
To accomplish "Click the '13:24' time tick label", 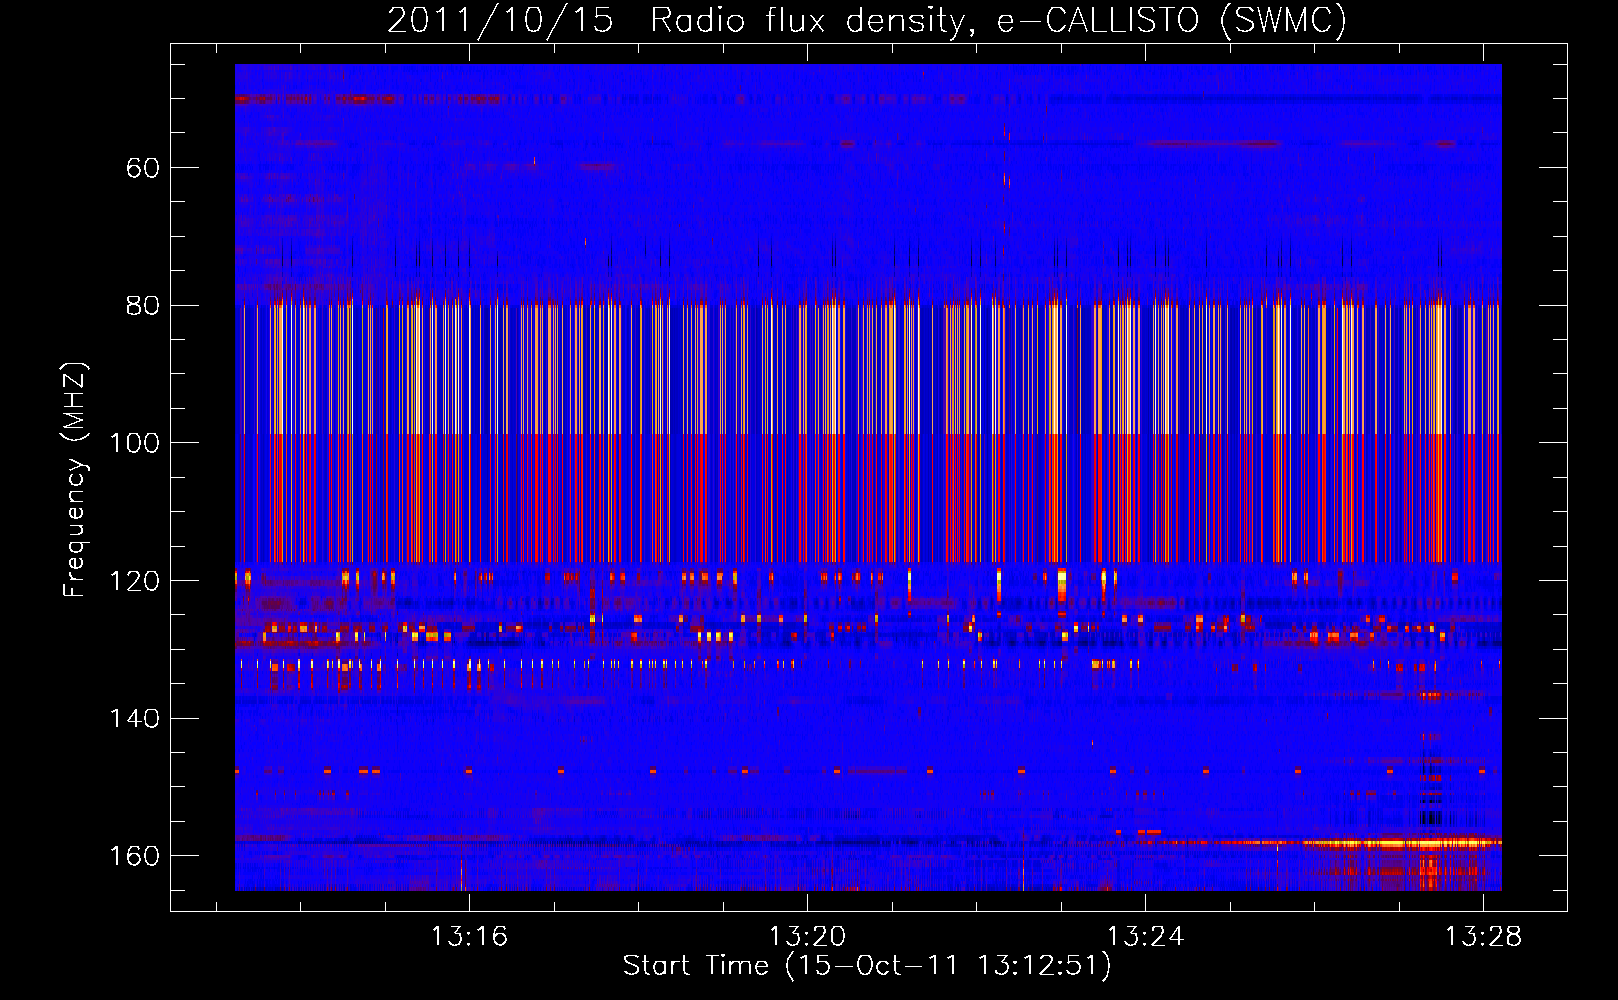I will [x=1145, y=937].
